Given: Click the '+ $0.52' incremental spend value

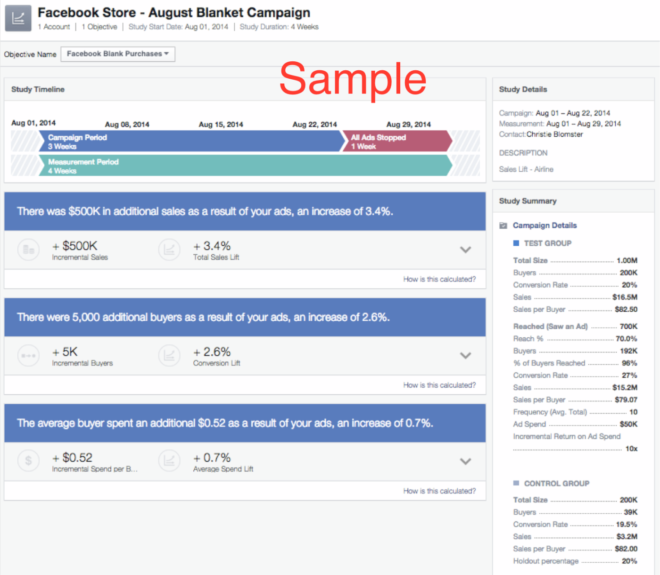Looking at the screenshot, I should (x=72, y=458).
